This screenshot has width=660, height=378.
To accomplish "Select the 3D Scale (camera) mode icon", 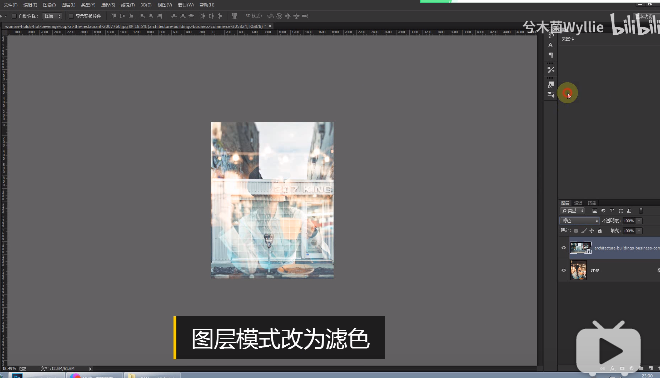I will click(305, 16).
